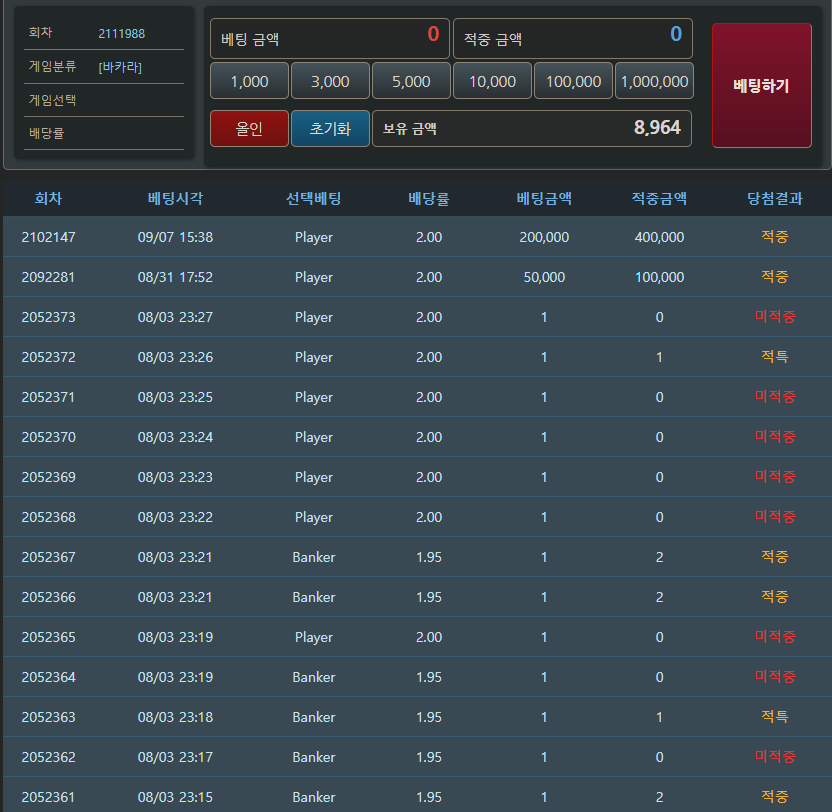Viewport: 832px width, 812px height.
Task: Click the round number 2111988
Action: point(122,33)
